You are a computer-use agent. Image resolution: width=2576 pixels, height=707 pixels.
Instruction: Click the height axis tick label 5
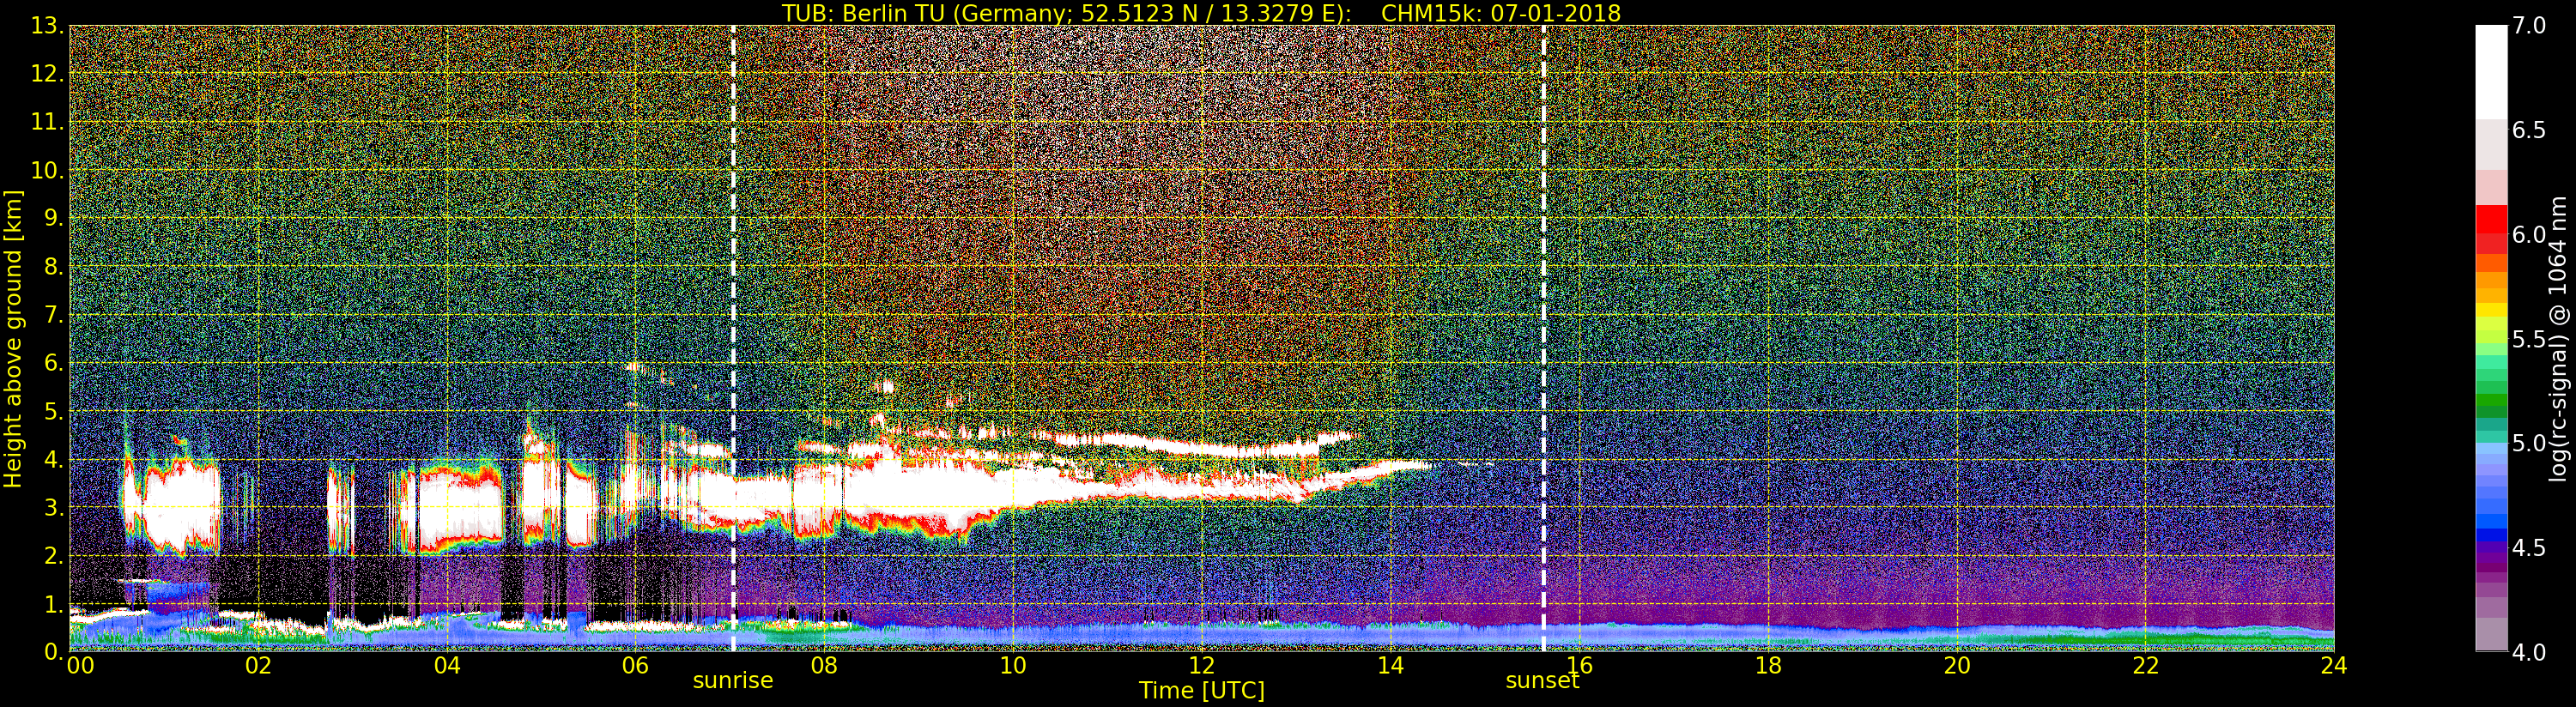point(53,411)
